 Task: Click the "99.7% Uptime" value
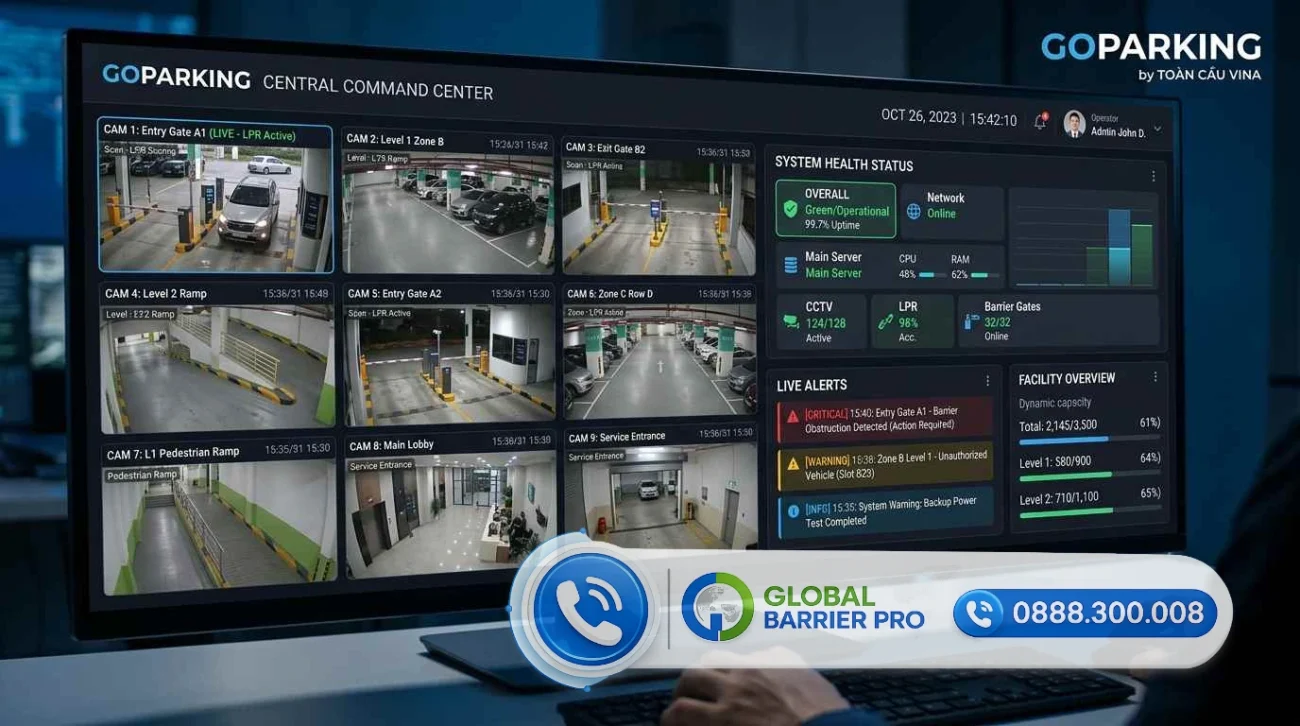(832, 226)
